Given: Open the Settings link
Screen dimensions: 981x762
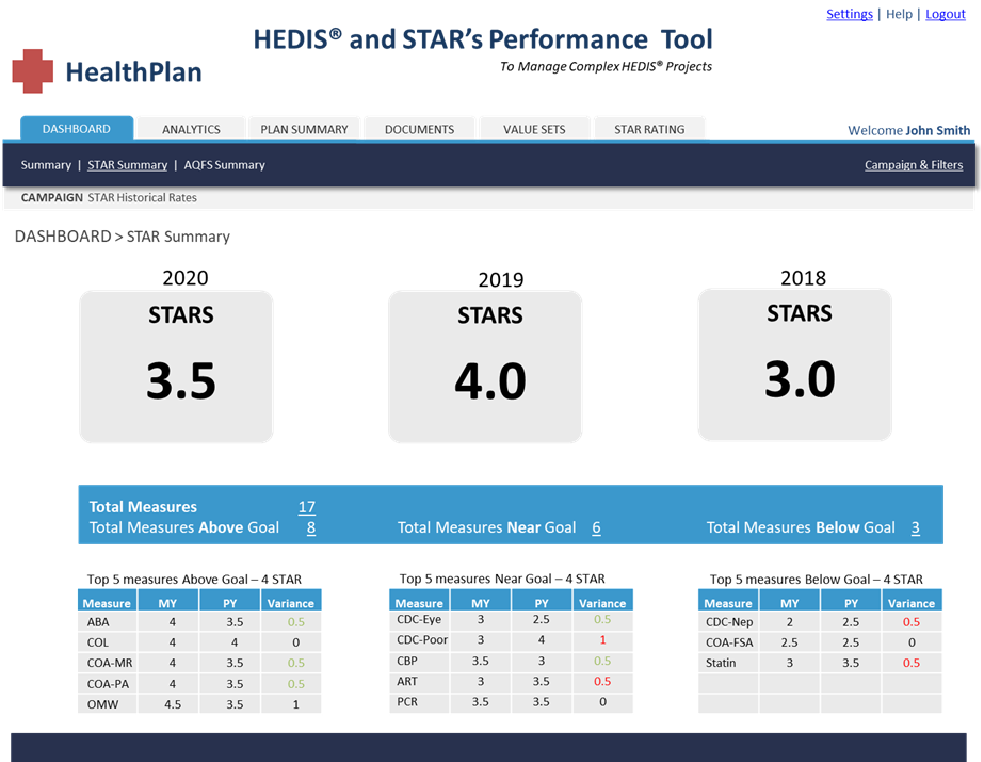Looking at the screenshot, I should (849, 14).
